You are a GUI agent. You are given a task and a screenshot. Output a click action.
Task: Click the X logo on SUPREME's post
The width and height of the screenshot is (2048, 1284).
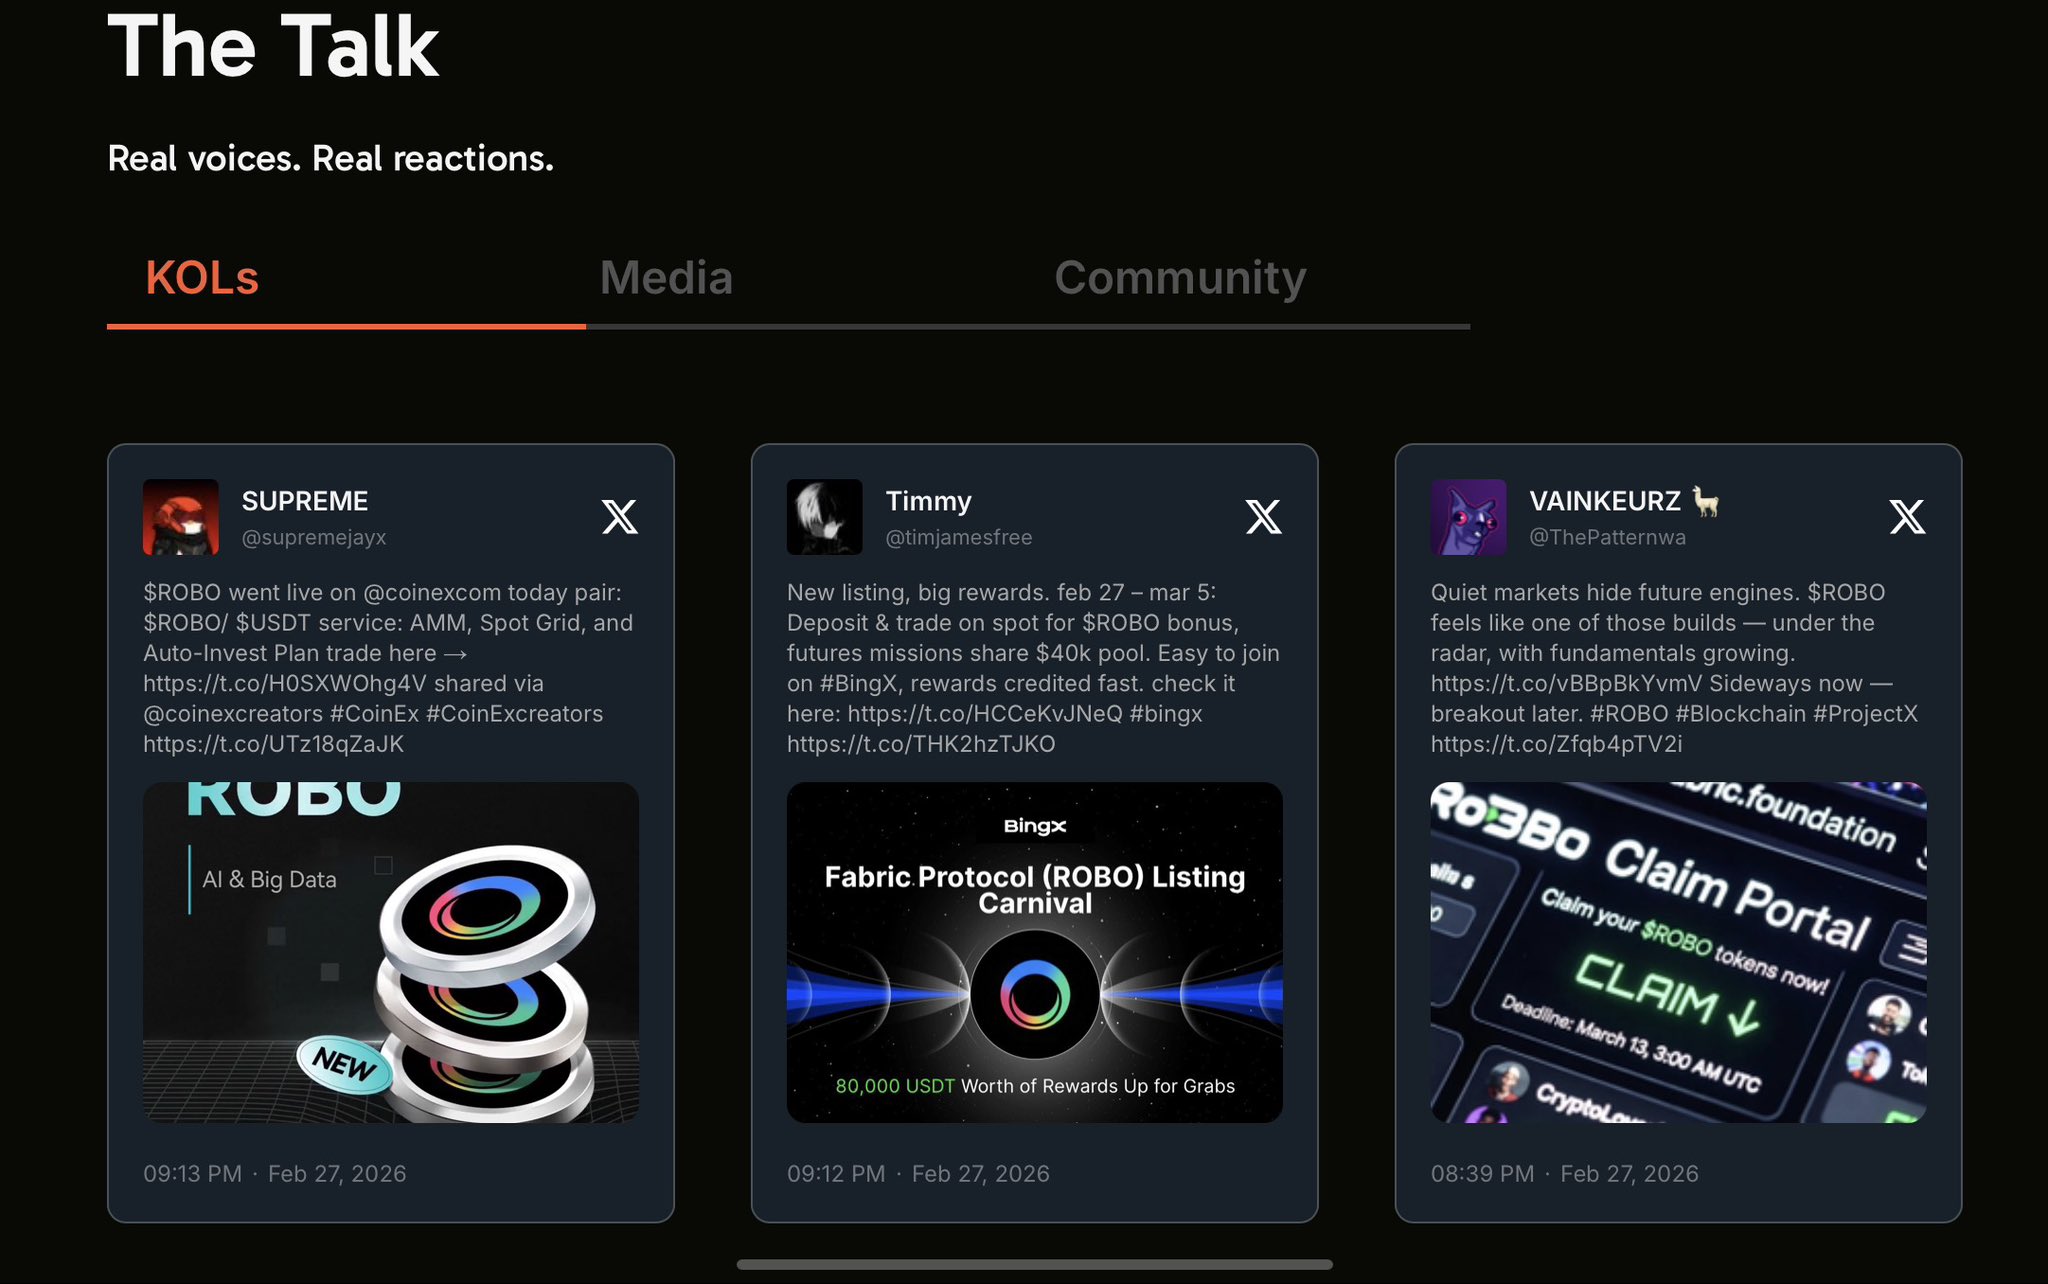(619, 517)
